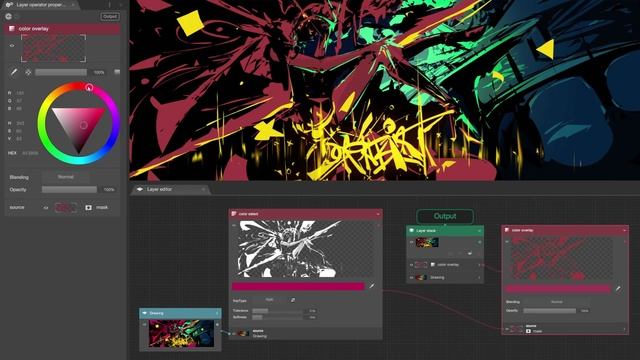
Task: Toggle eye on Drawing node thumbnail
Action: point(144,324)
